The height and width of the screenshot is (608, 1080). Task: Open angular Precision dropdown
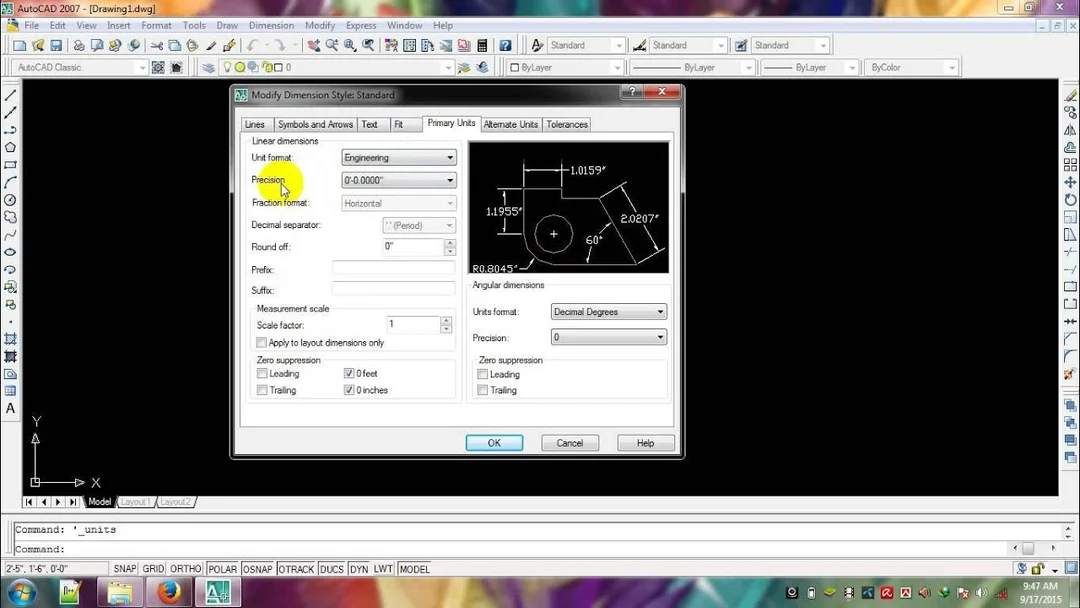608,337
